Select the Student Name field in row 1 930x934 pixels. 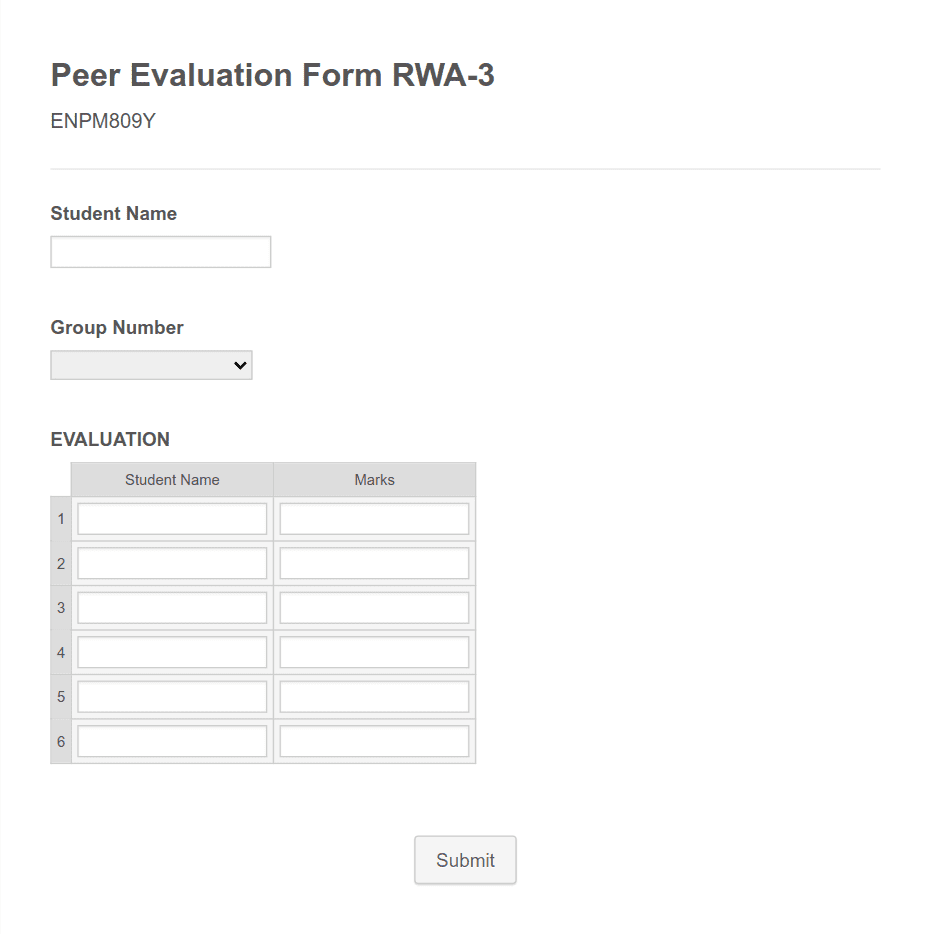tap(171, 518)
